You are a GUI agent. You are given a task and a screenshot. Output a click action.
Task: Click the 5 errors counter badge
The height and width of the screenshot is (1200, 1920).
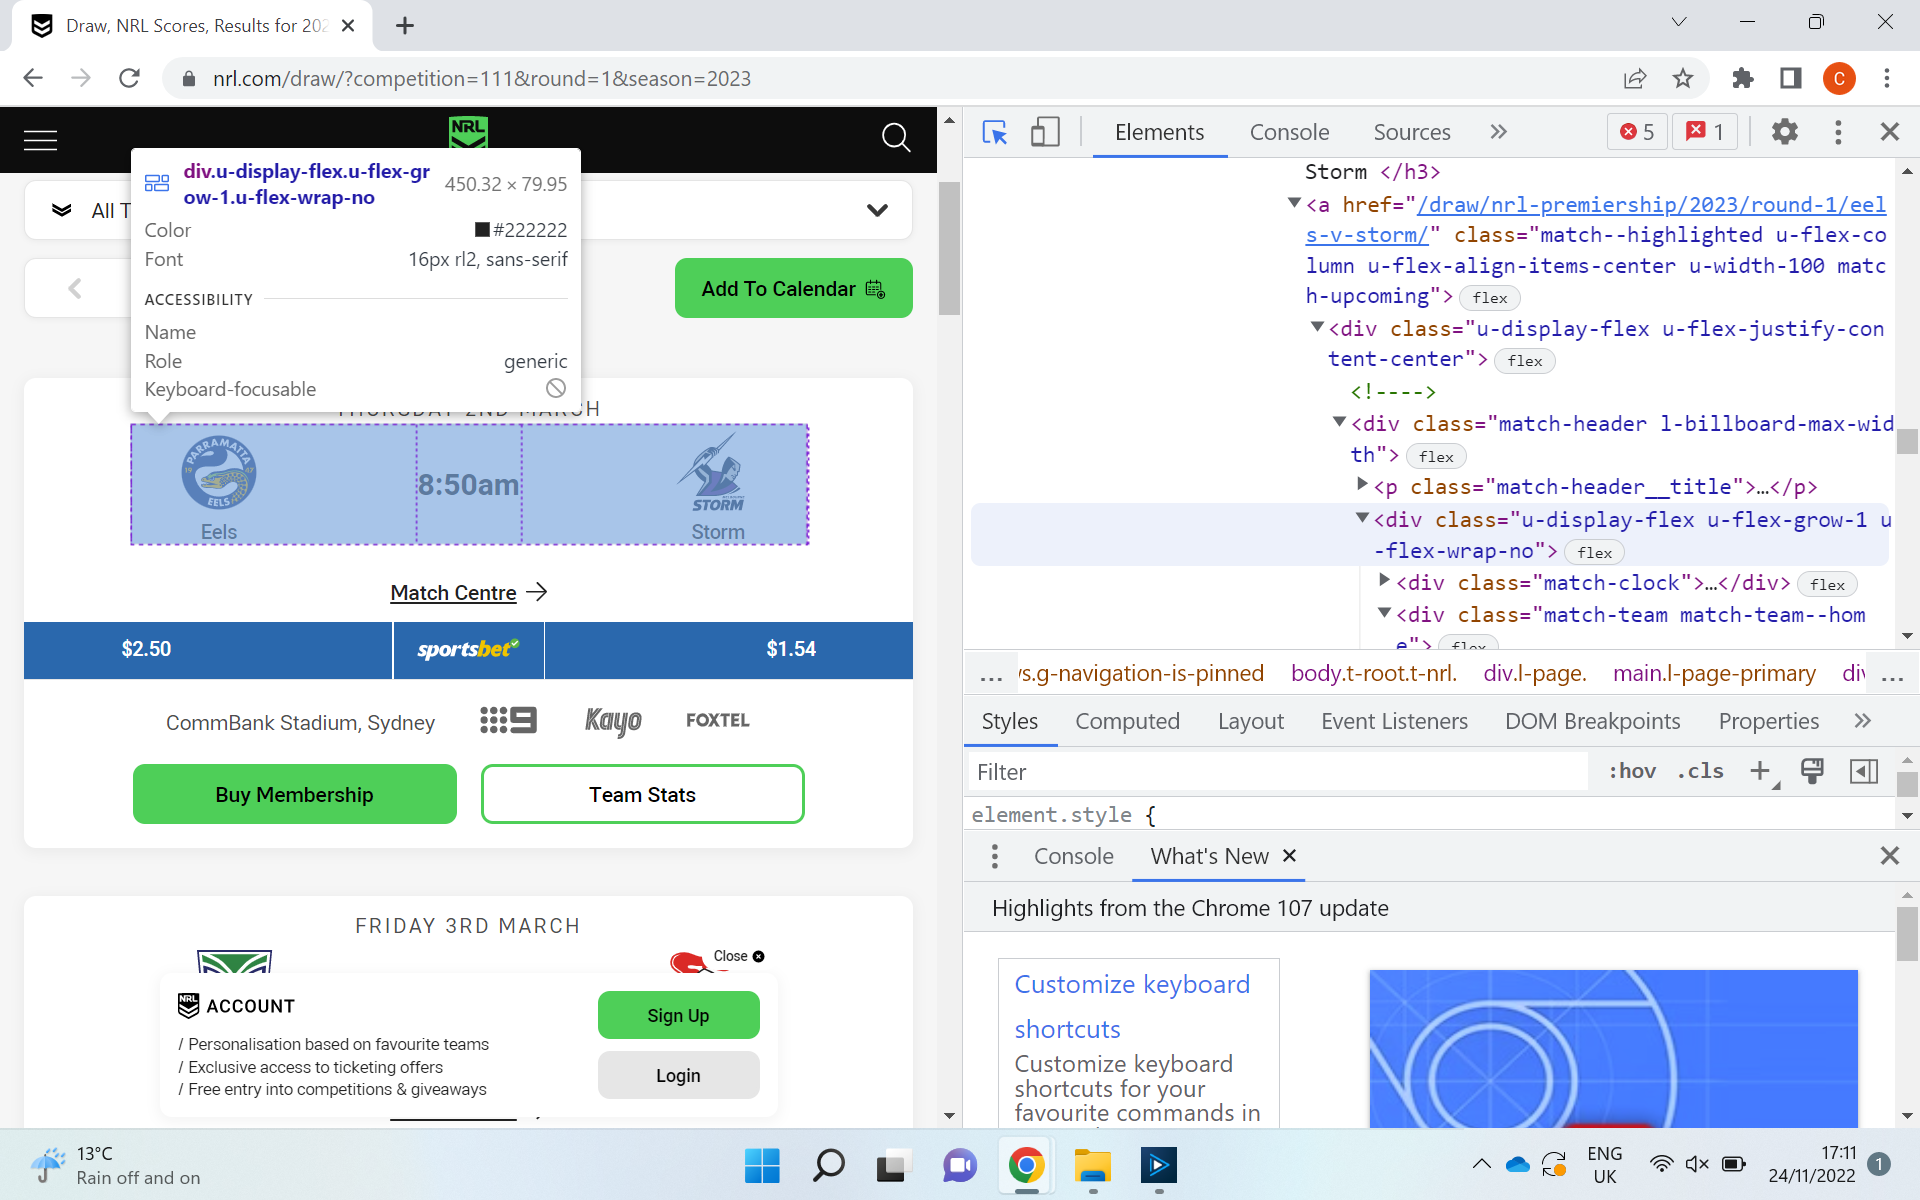(x=1637, y=132)
